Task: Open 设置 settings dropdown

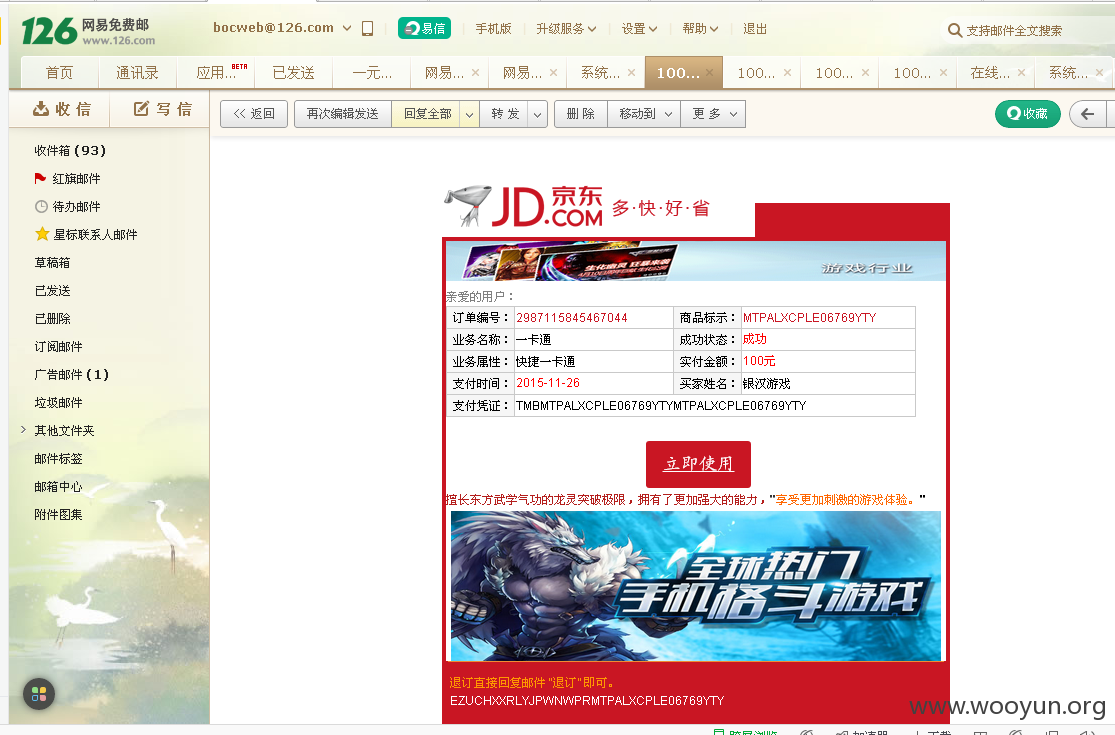Action: pos(639,29)
